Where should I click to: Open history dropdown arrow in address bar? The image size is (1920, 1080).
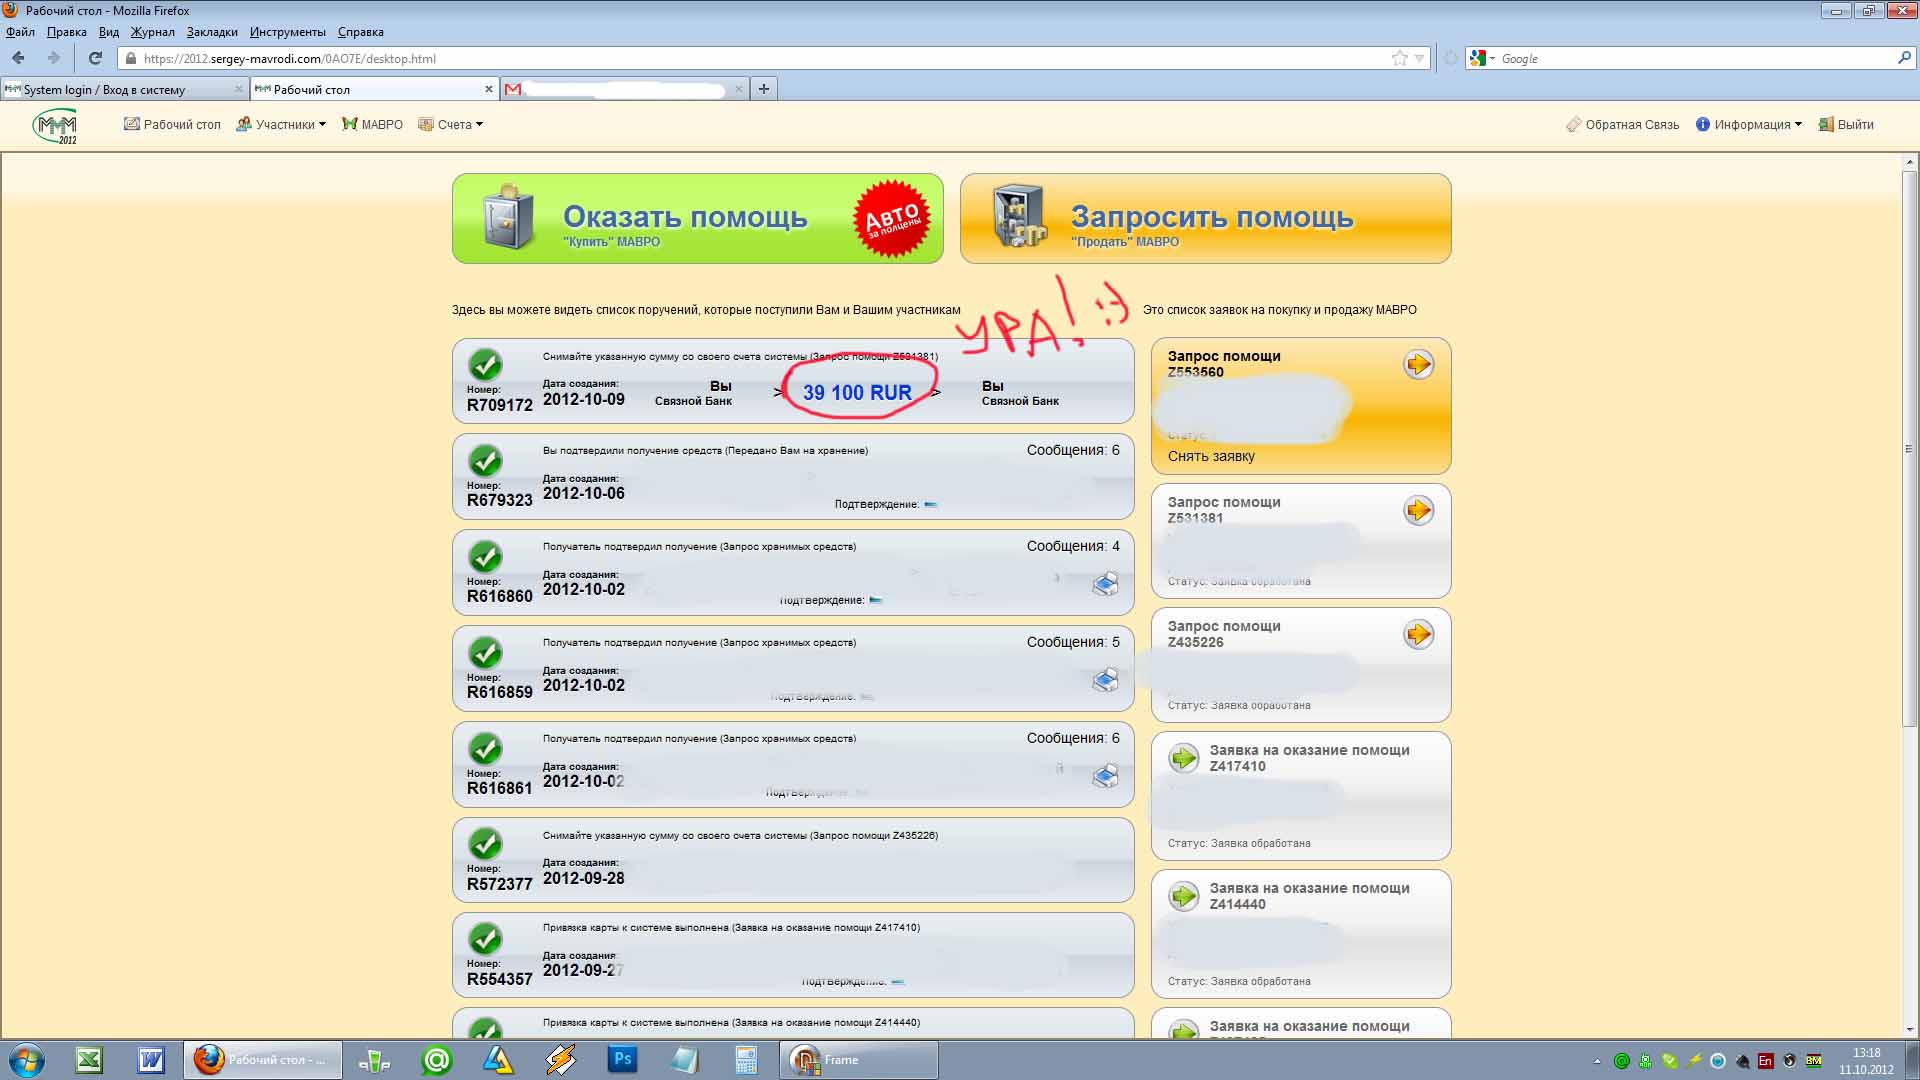click(1419, 58)
